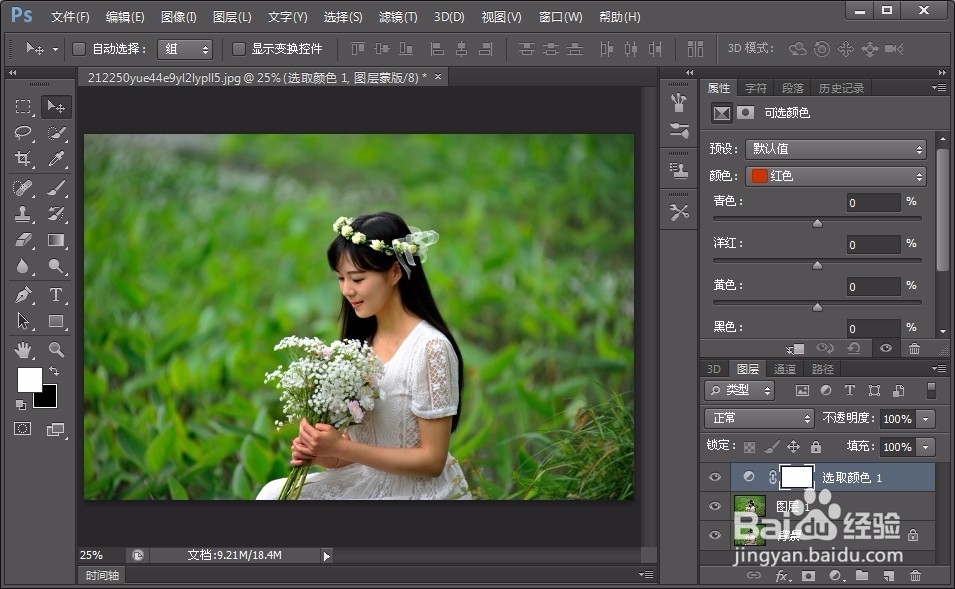
Task: Add layer style via fx icon
Action: pyautogui.click(x=781, y=576)
